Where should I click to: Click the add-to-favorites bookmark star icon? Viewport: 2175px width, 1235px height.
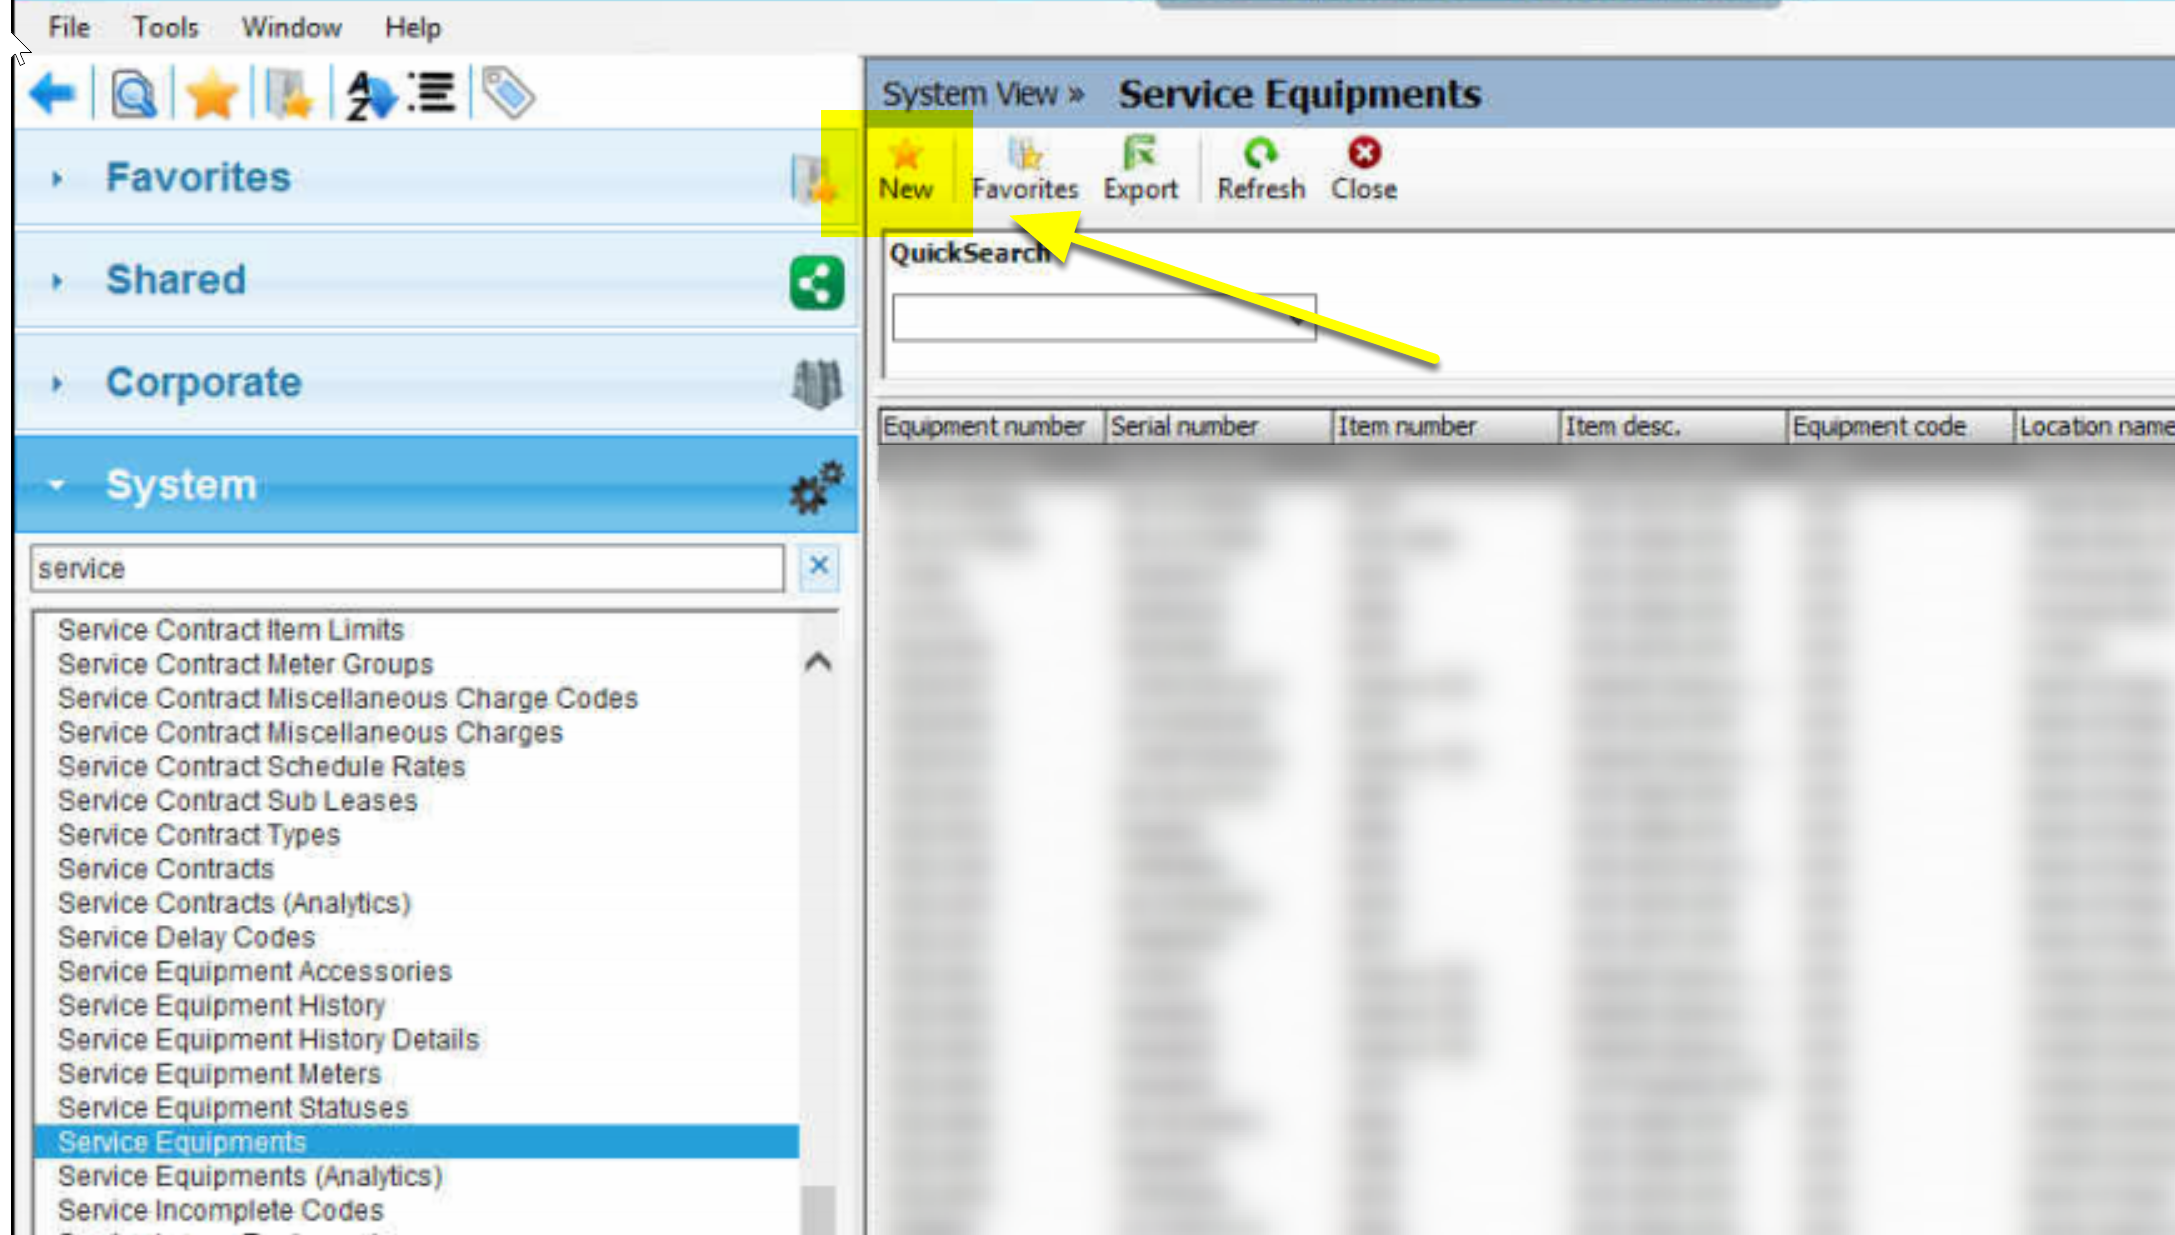[x=290, y=95]
